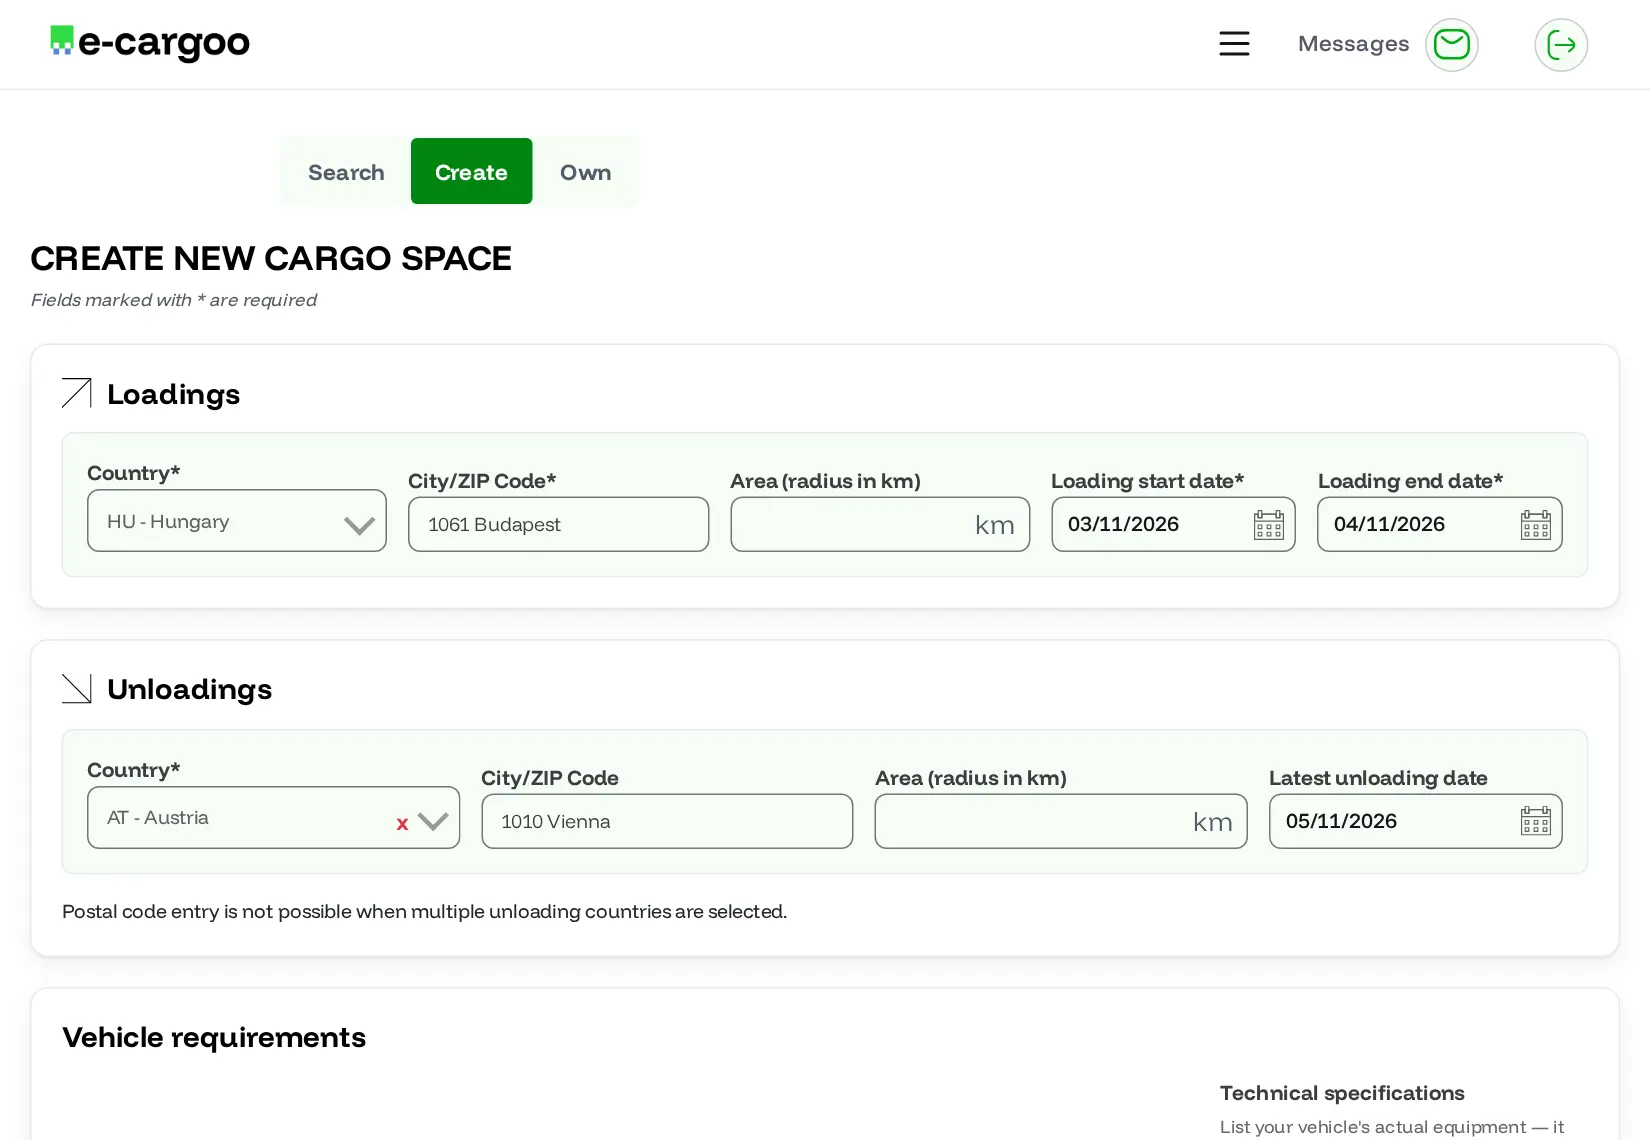
Task: Click the unloading City/ZIP field 1010 Vienna
Action: coord(667,821)
